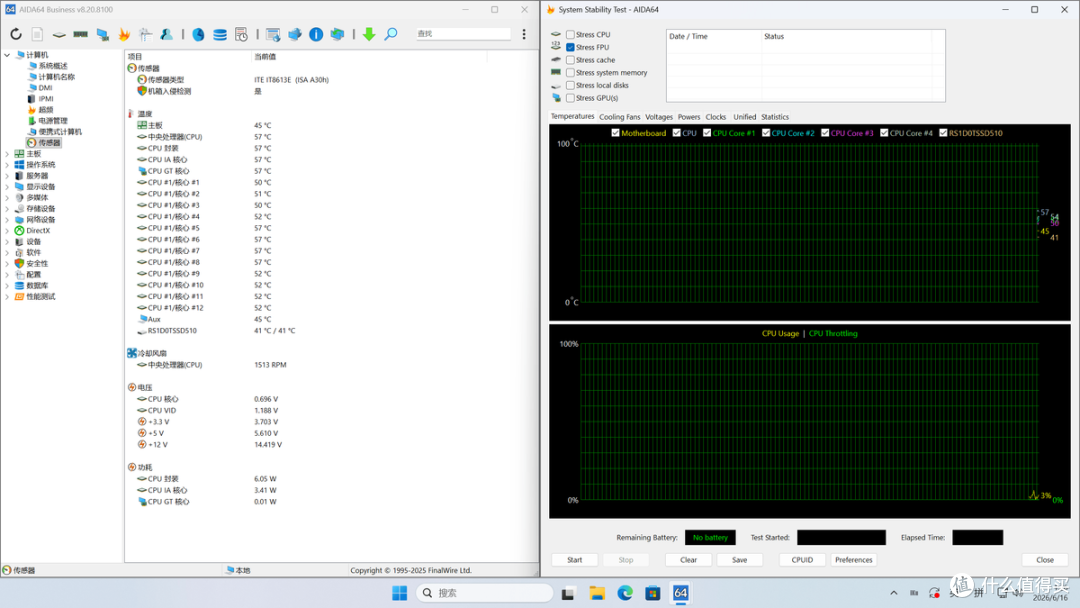Image resolution: width=1080 pixels, height=608 pixels.
Task: Open the three-dot menu in AIDA64 toolbar
Action: 524,34
